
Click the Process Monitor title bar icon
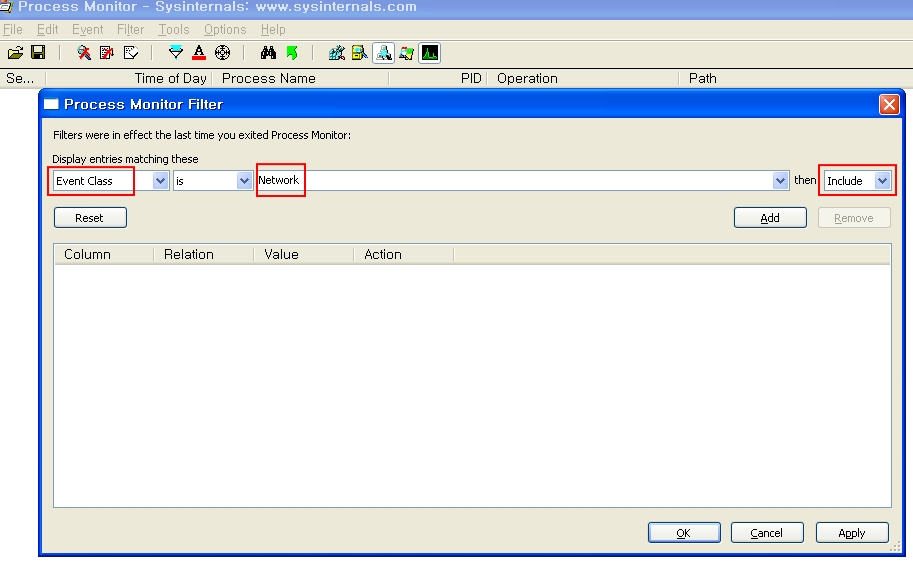coord(6,6)
